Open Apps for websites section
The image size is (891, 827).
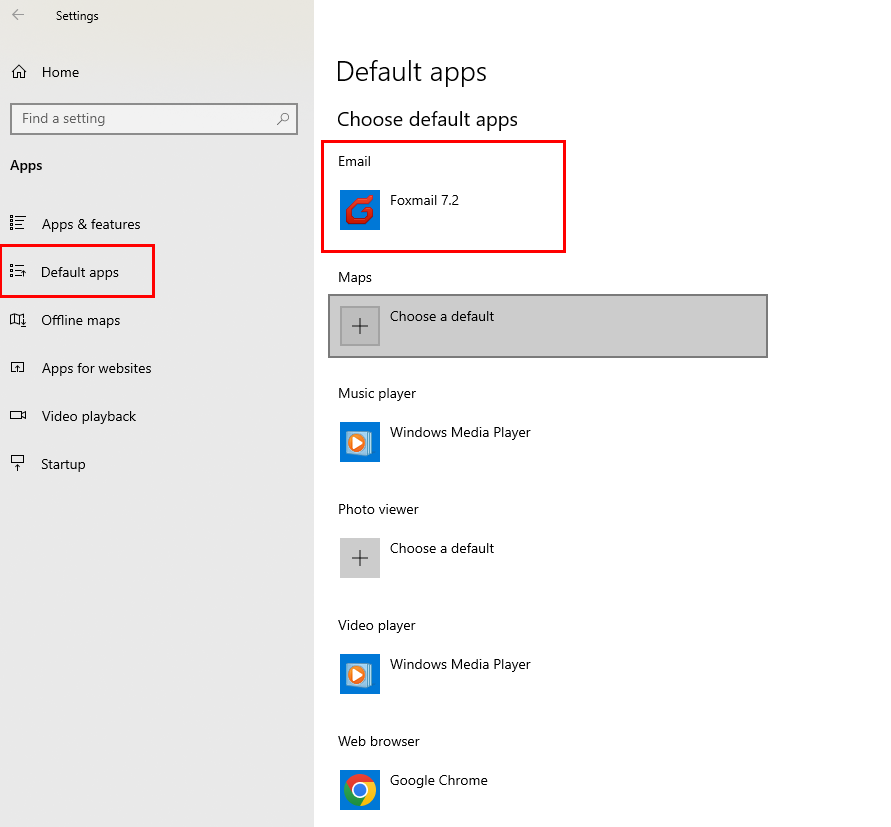pos(97,368)
